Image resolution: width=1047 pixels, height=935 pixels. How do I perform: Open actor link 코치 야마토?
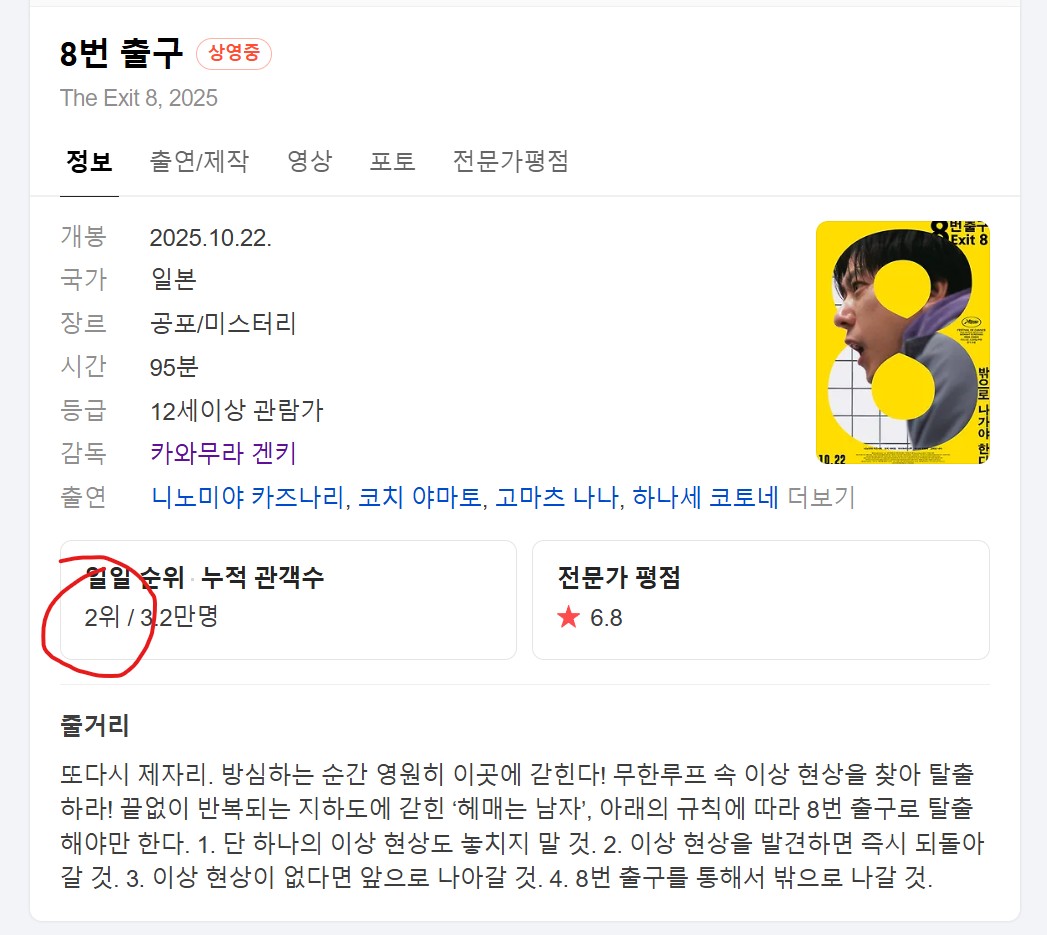pos(419,497)
